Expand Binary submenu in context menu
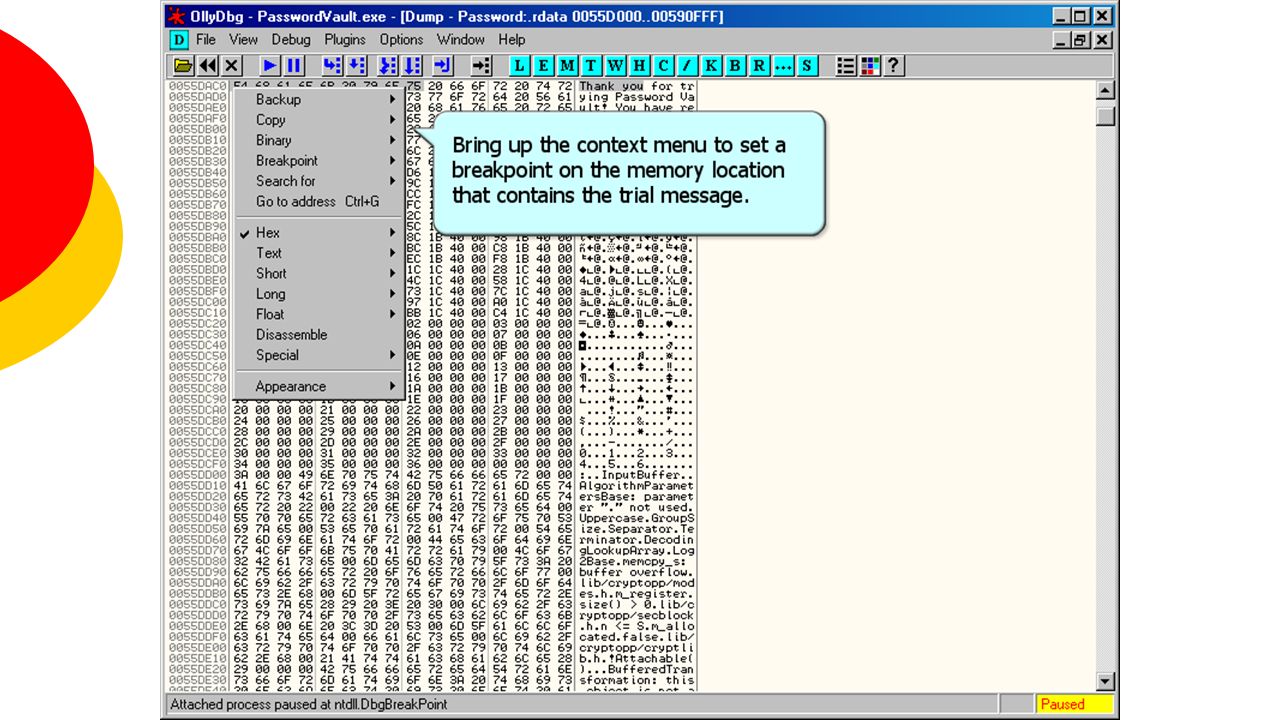Screen dimensions: 1280x720 point(318,140)
